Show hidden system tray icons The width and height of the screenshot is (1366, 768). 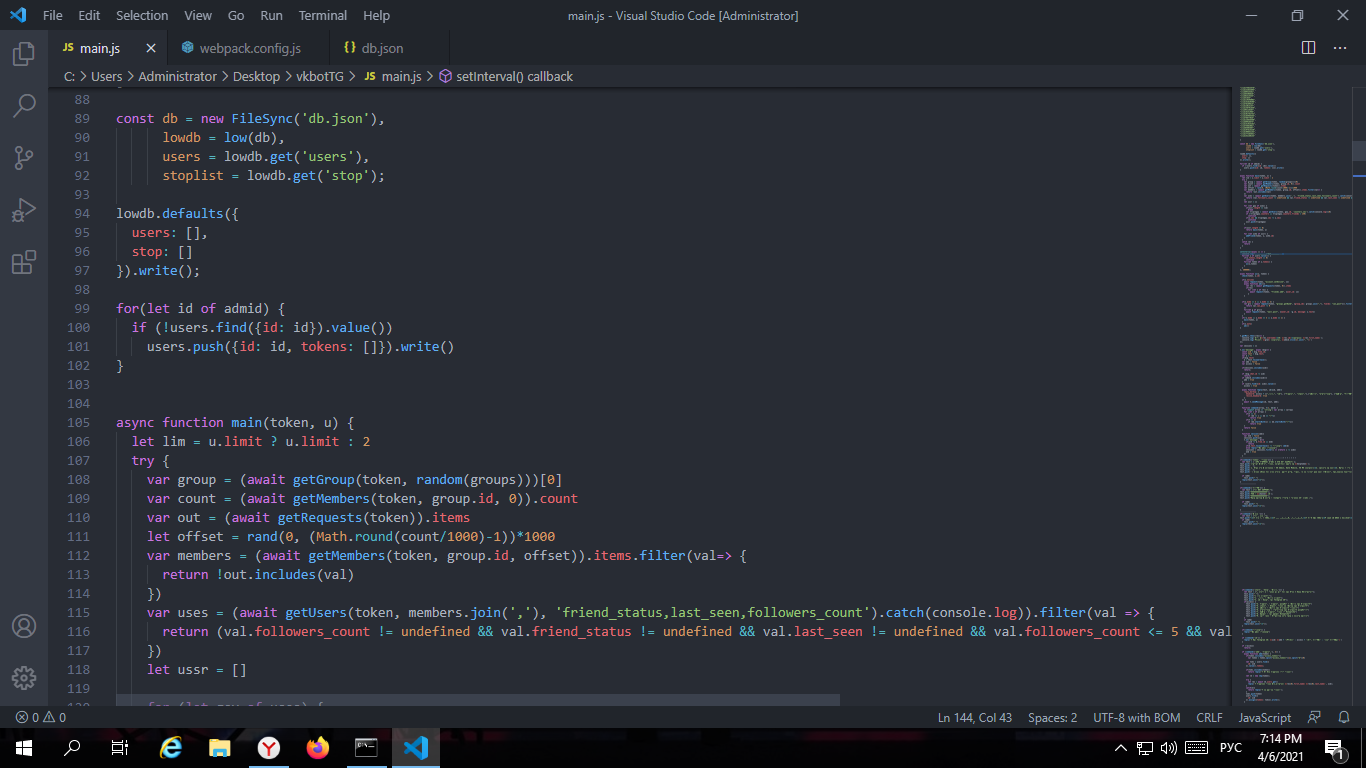1121,748
